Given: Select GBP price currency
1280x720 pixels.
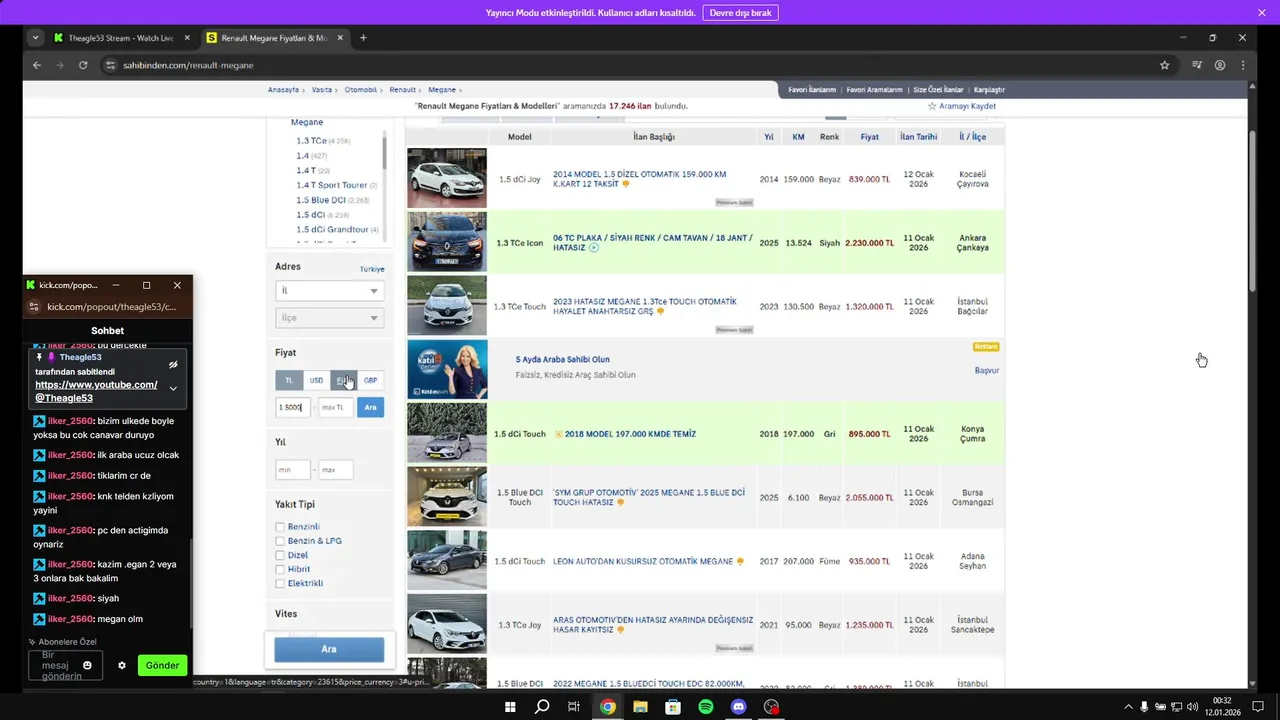Looking at the screenshot, I should point(370,380).
